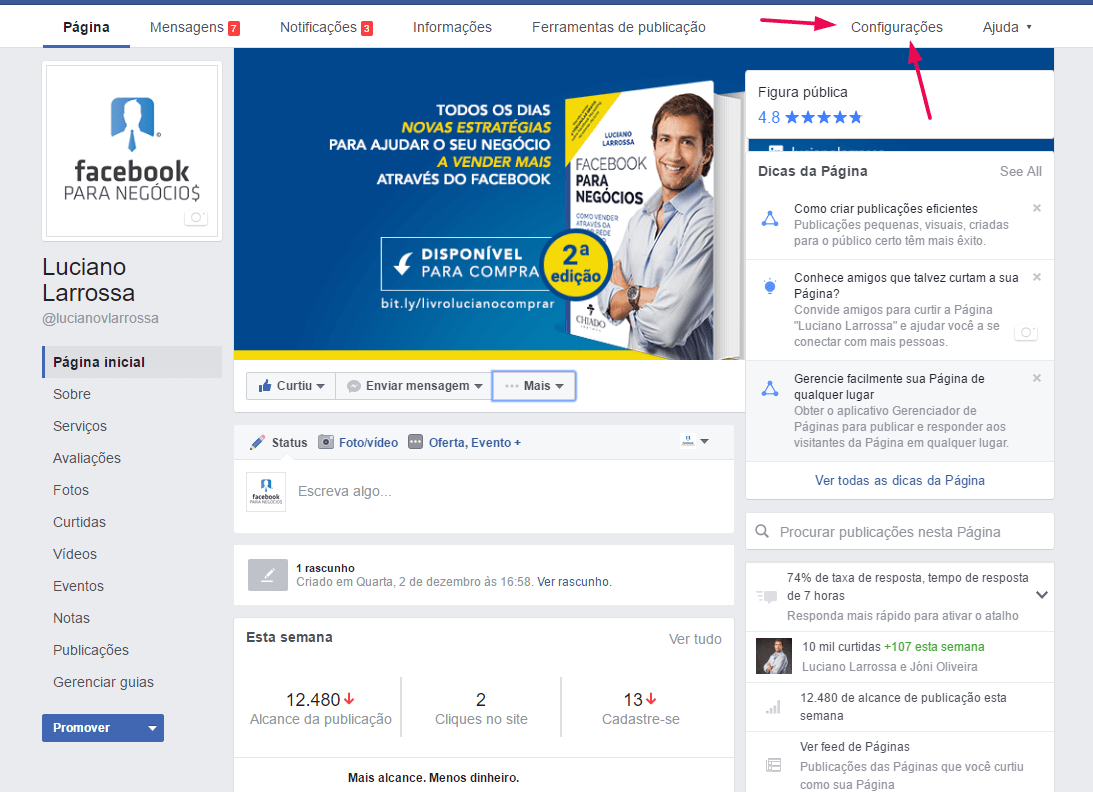The image size is (1093, 792).
Task: Click the pencil icon beside Status
Action: [257, 442]
